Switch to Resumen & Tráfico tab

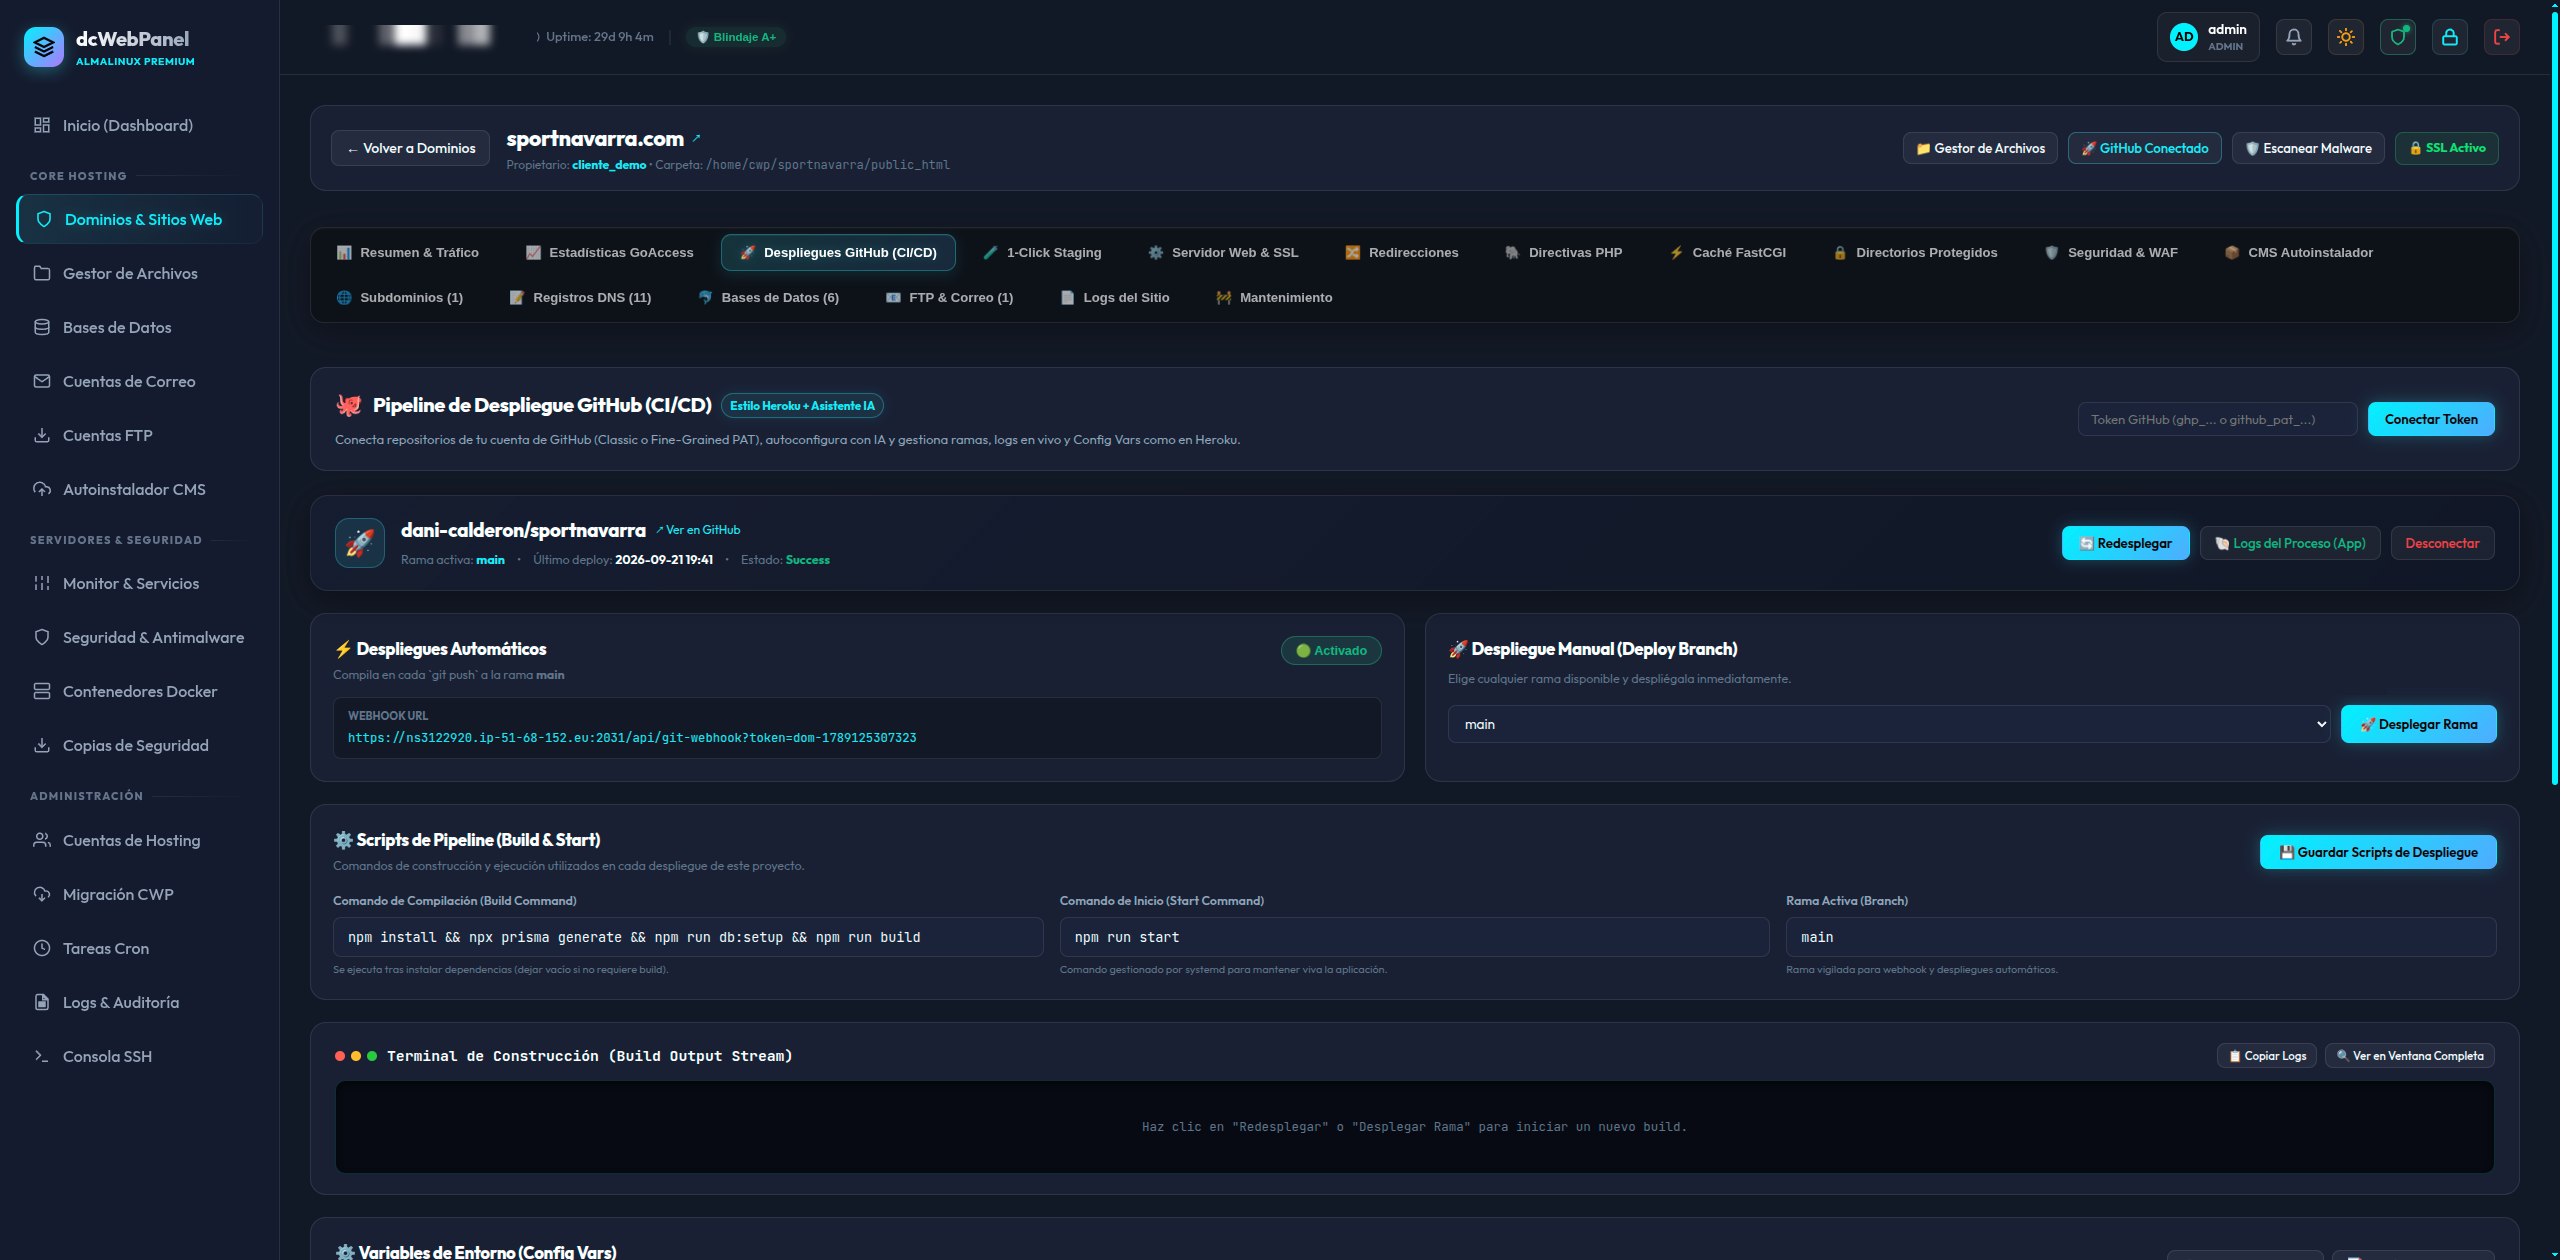pos(408,252)
